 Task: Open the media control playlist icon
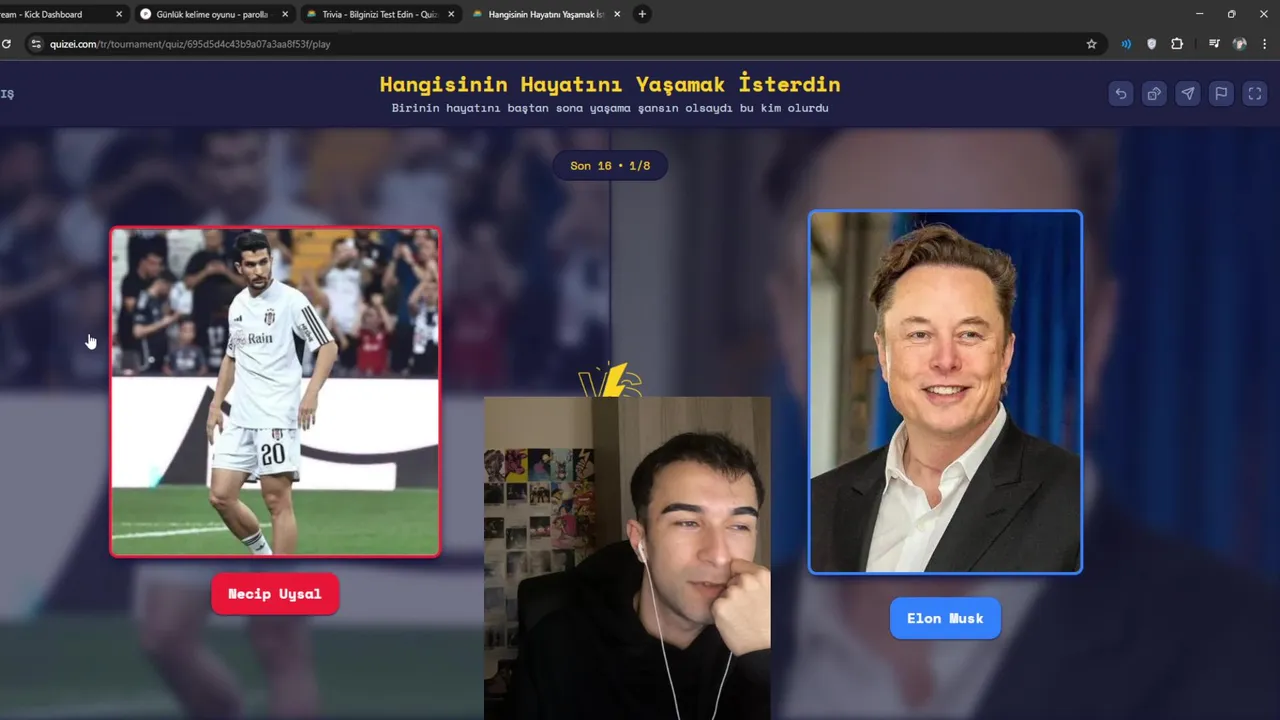pos(1214,44)
